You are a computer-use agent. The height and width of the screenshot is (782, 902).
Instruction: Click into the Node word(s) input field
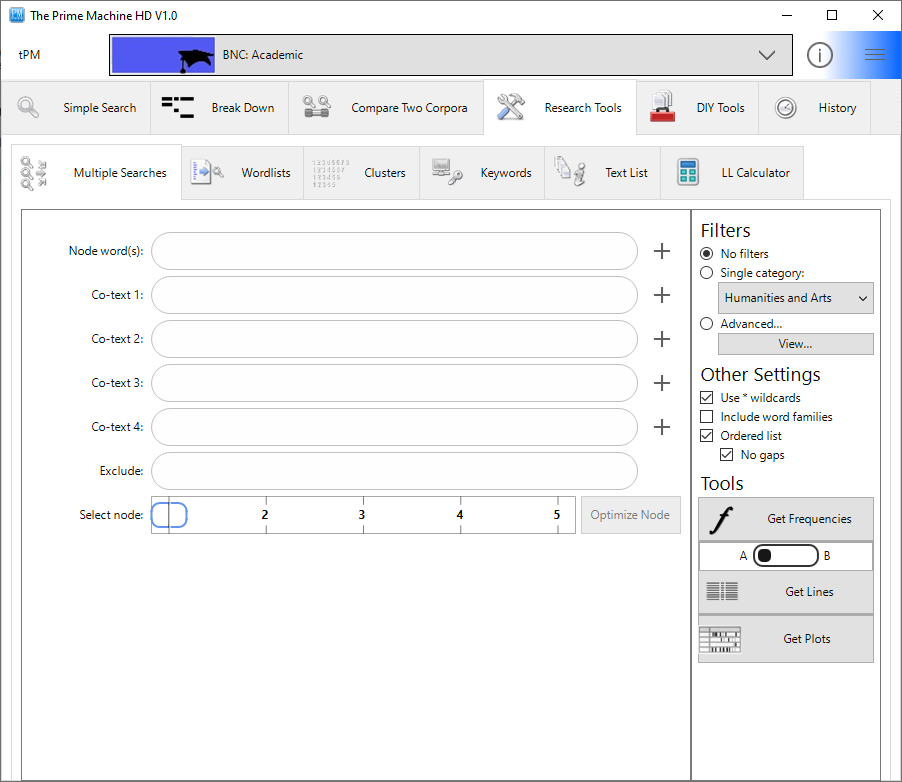[394, 251]
